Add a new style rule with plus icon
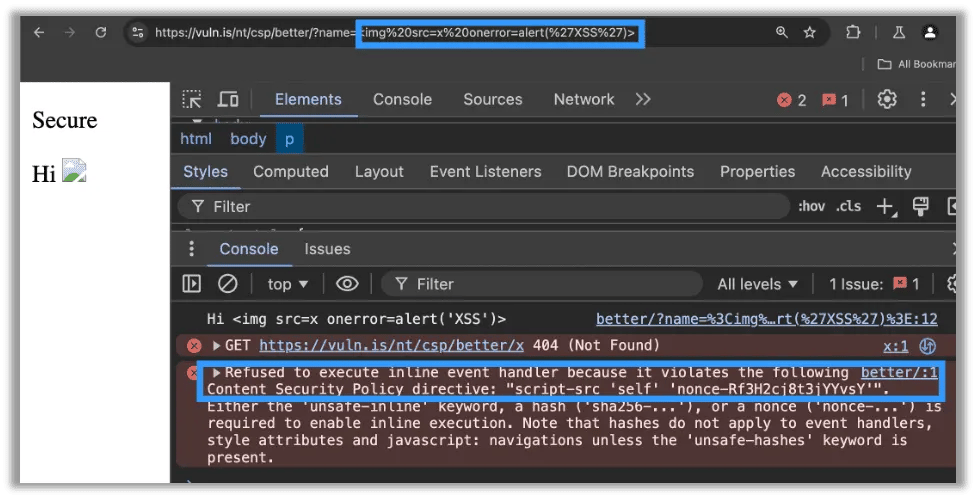The image size is (976, 498). 886,207
